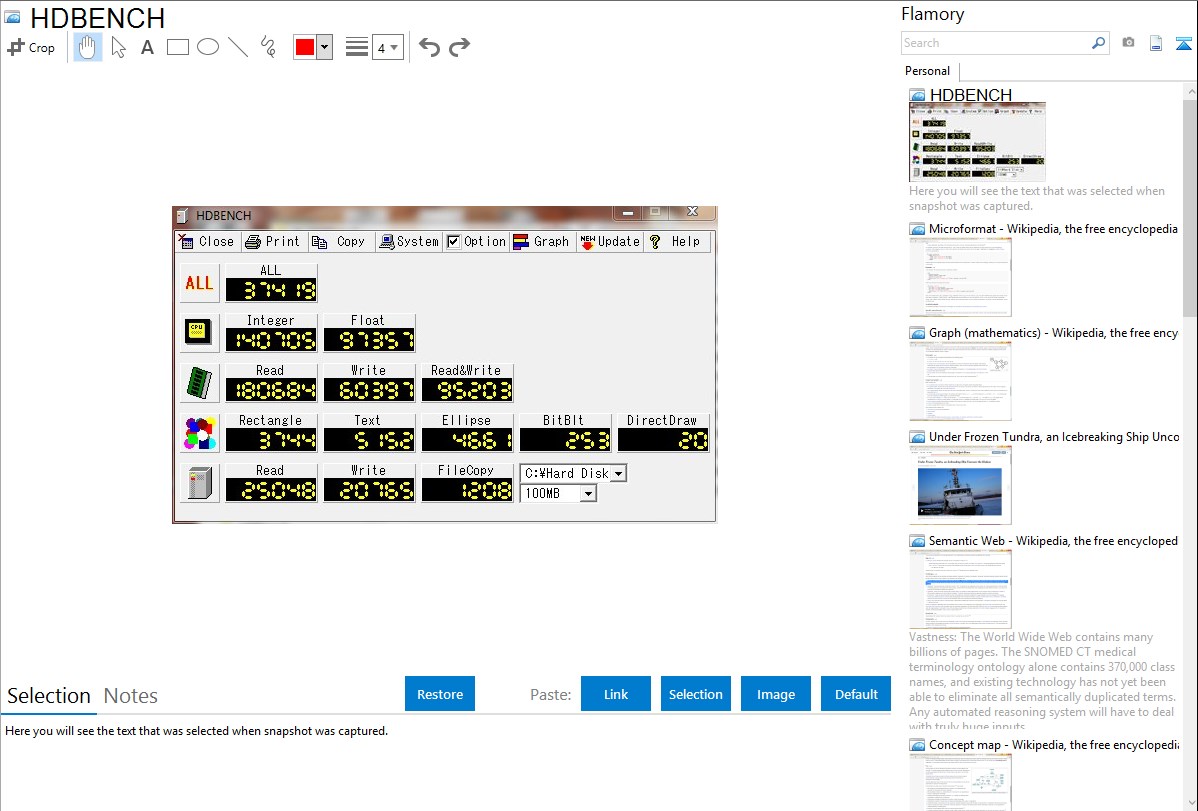Viewport: 1198px width, 811px height.
Task: Click the camera capture icon
Action: coord(1128,43)
